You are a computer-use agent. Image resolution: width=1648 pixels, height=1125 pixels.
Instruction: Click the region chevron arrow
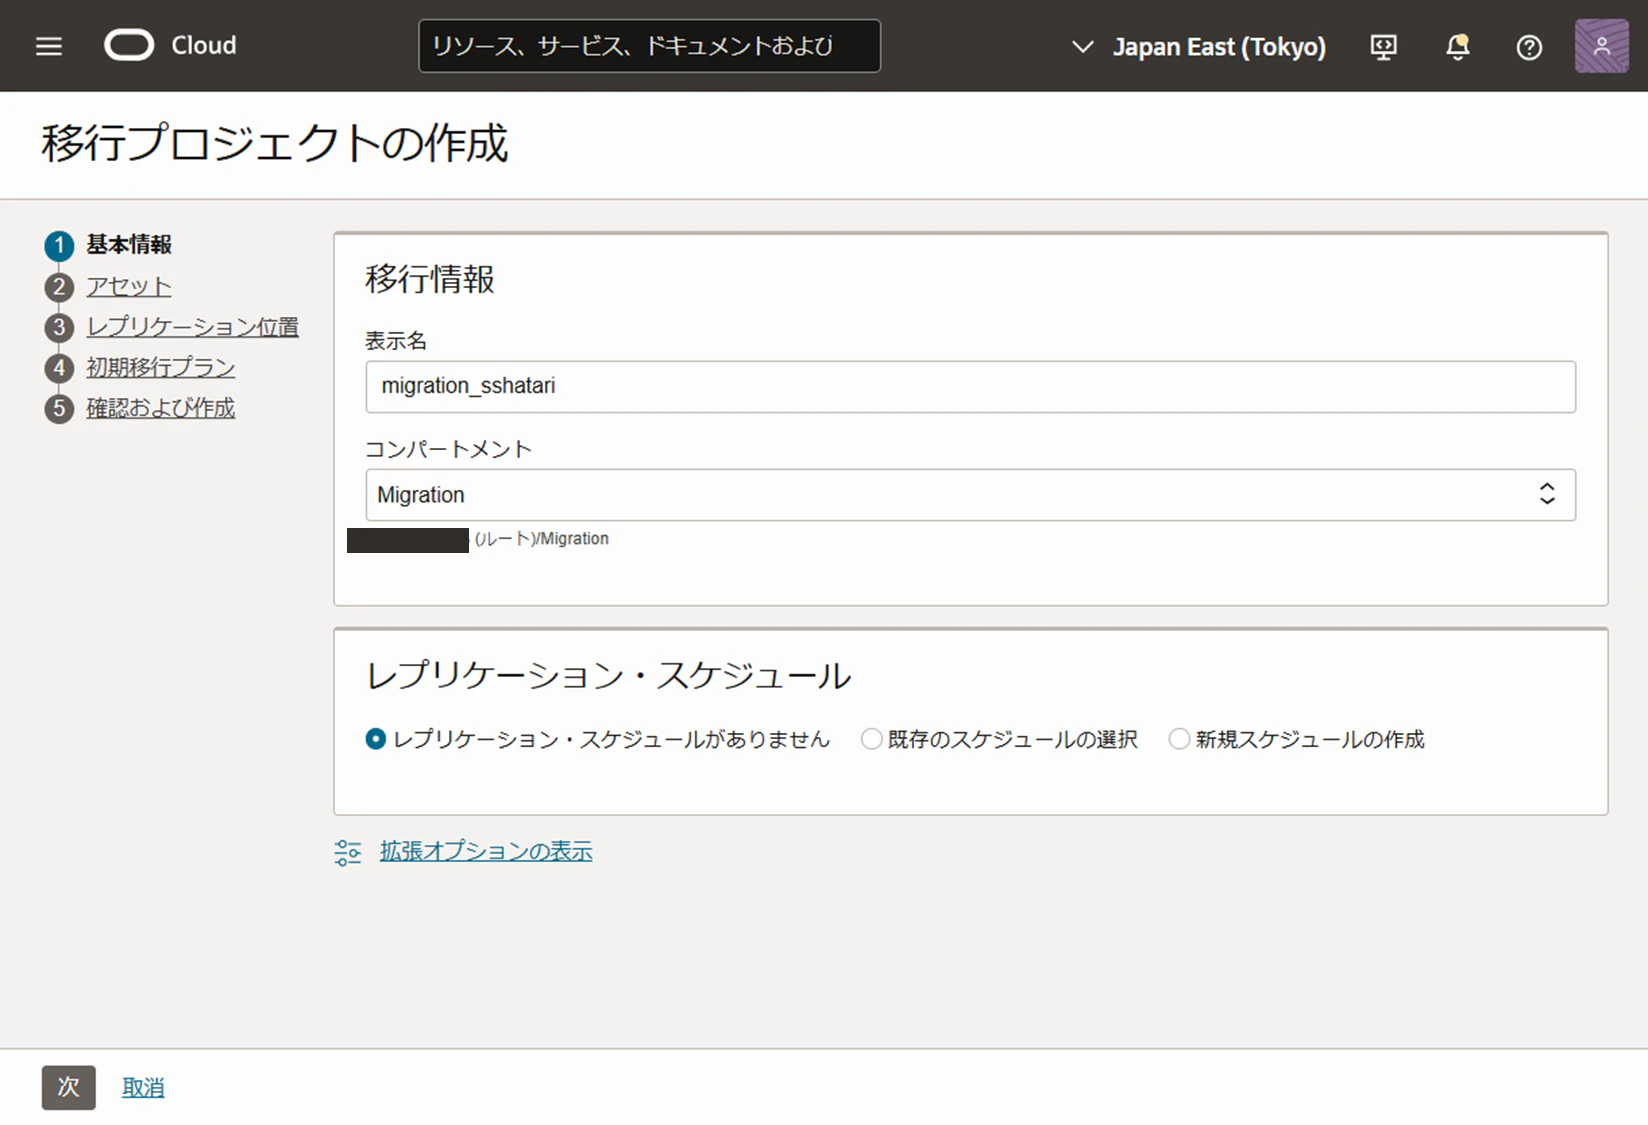coord(1082,47)
